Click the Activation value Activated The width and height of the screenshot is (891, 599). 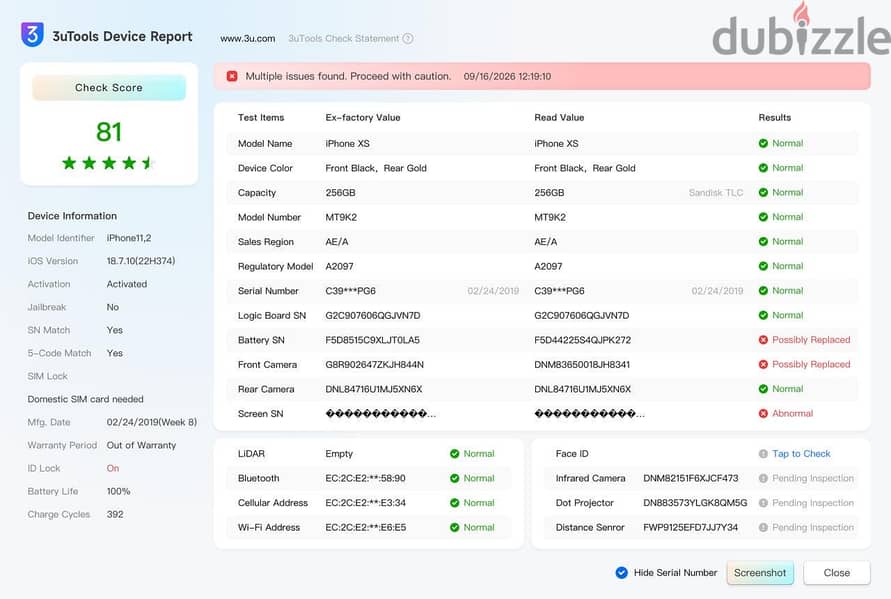127,284
